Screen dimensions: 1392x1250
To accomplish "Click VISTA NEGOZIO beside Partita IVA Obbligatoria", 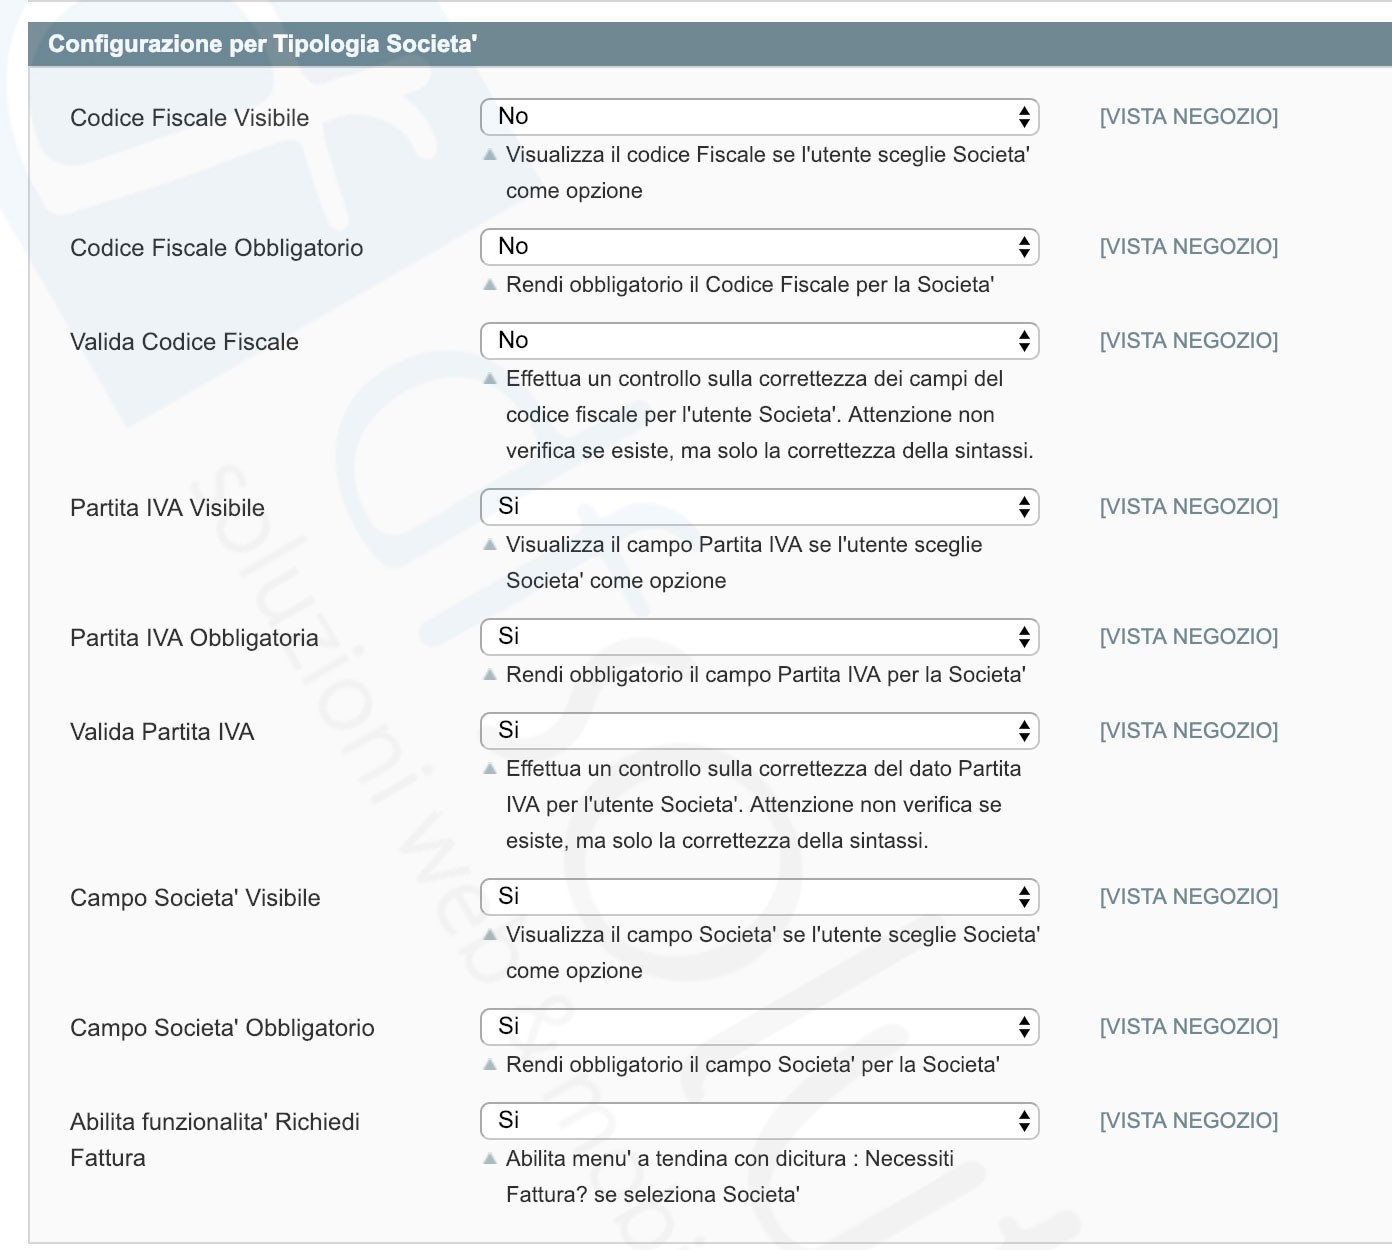I will click(x=1189, y=637).
